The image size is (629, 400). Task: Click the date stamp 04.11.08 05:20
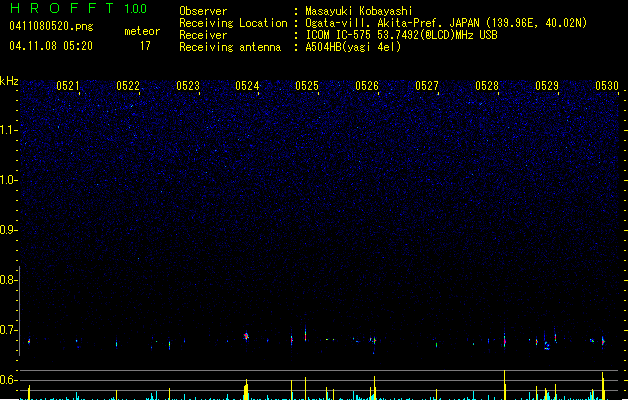coord(51,46)
